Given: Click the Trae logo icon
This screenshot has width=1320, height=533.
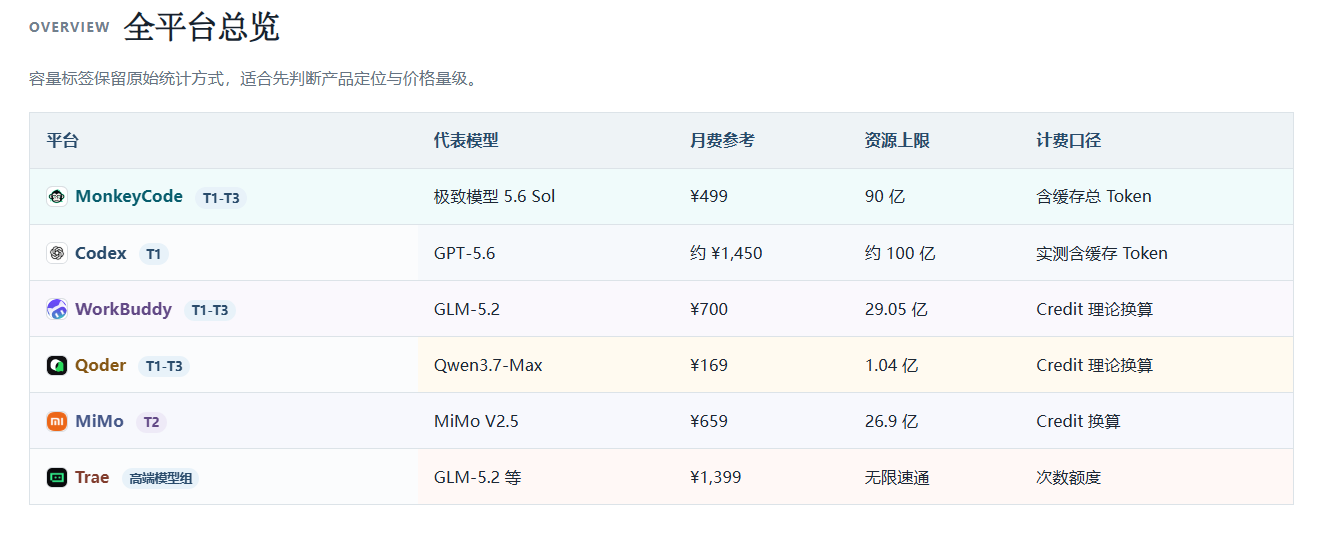Looking at the screenshot, I should tap(57, 477).
